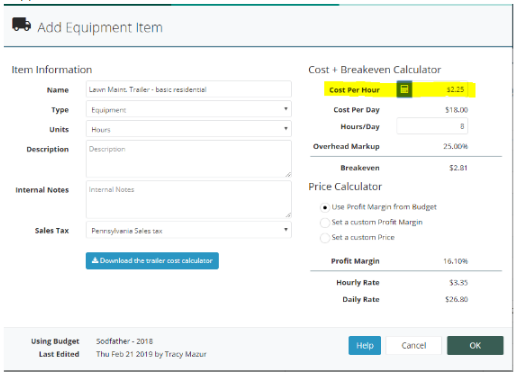Viewport: 519px width, 380px height.
Task: Click the Daily Rate value $26.80
Action: pyautogui.click(x=456, y=299)
